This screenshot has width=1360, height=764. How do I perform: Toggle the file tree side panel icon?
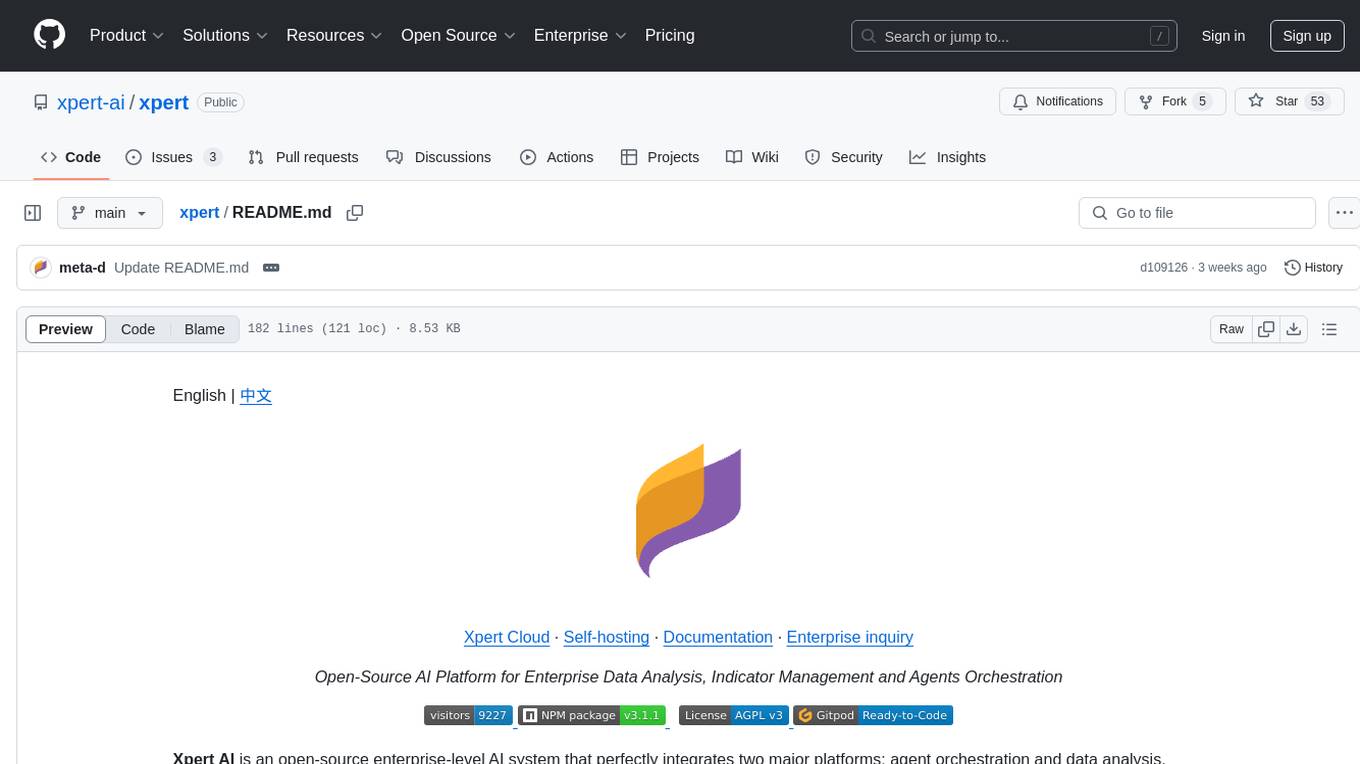click(33, 213)
